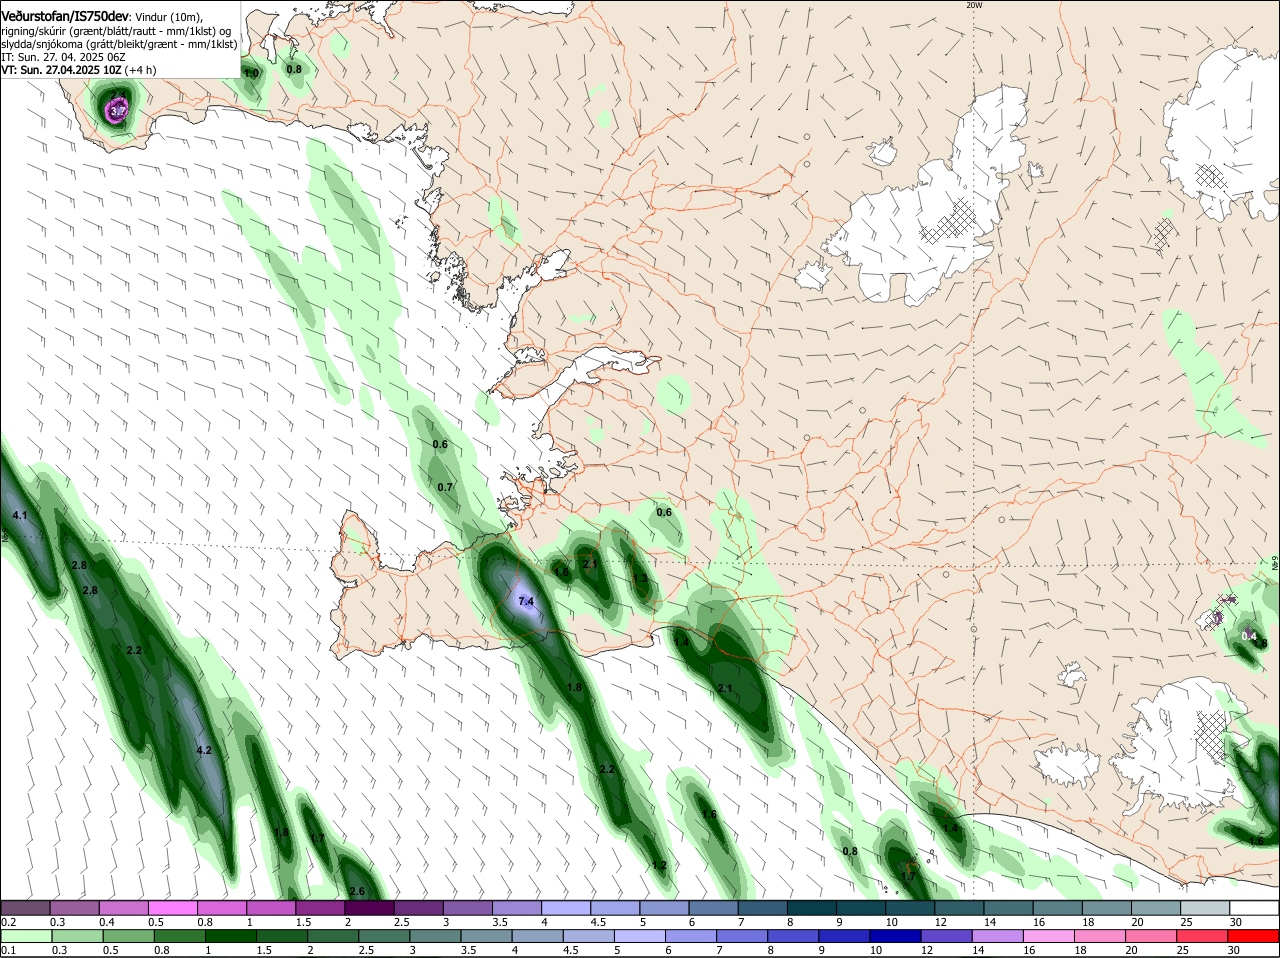1280x958 pixels.
Task: Select the red rain swatch for 30
Action: point(1254,936)
